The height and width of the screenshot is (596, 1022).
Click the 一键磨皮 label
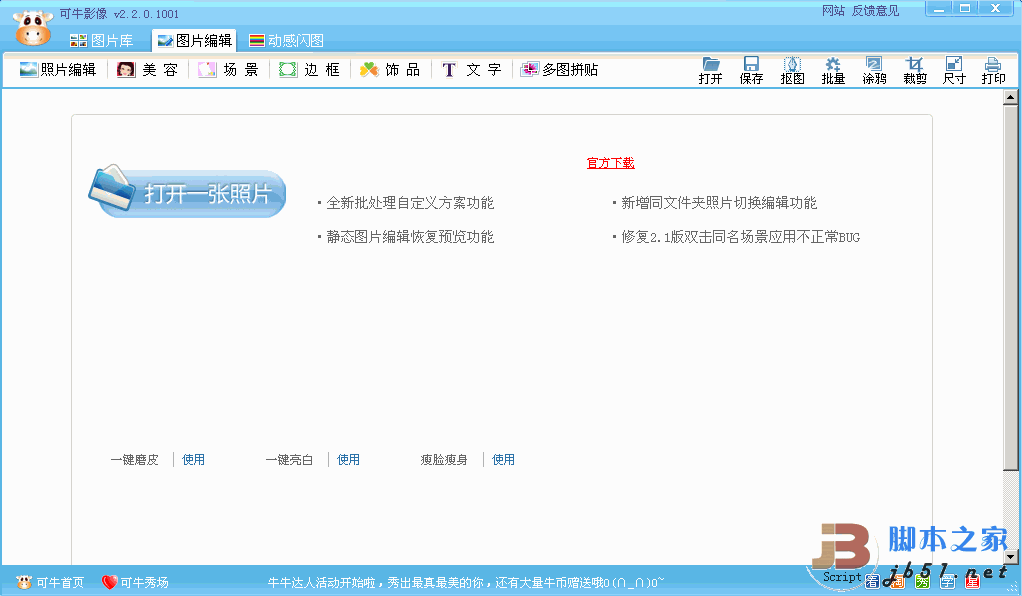point(134,460)
